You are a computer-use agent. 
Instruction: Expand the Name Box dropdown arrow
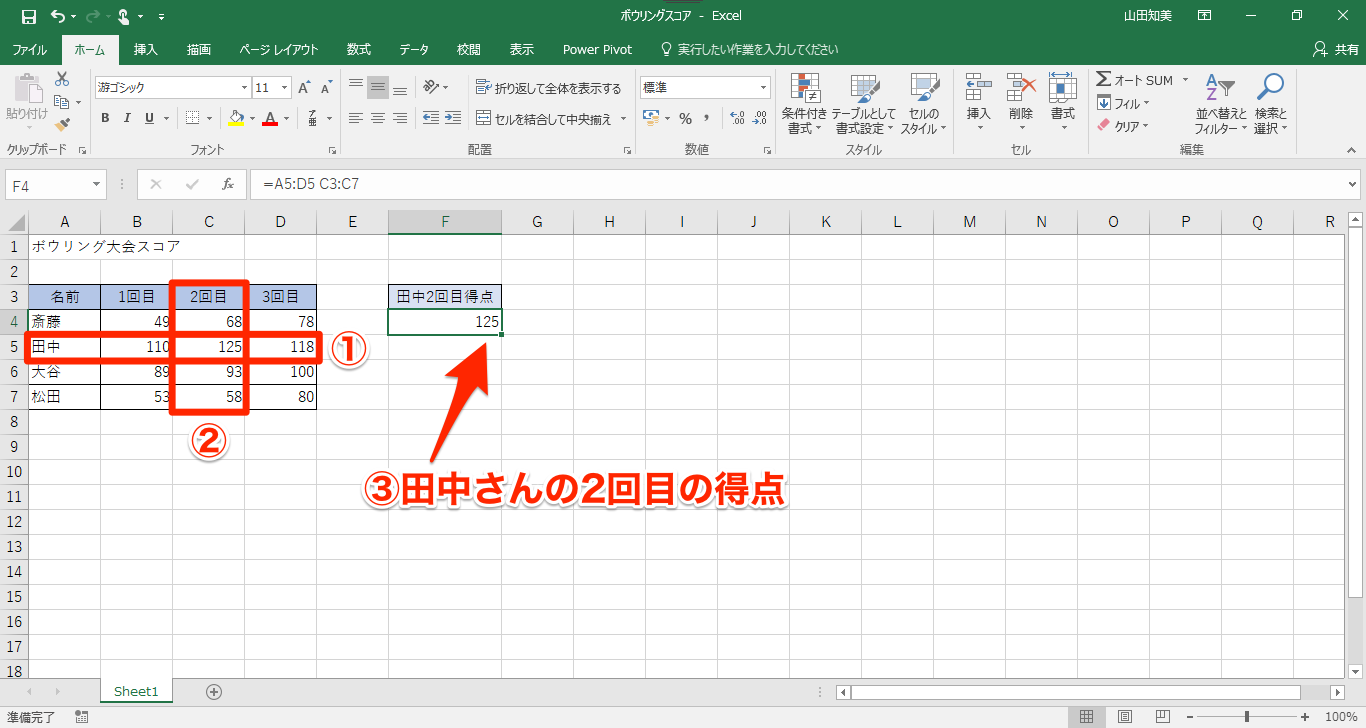coord(97,184)
